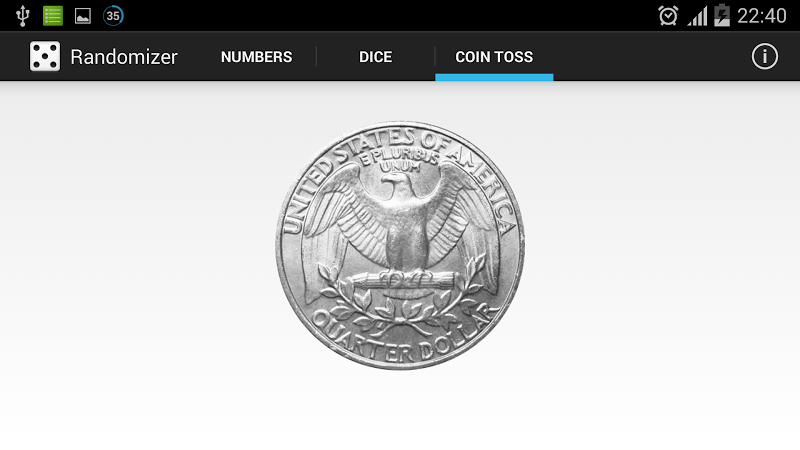Tap the olive branch wreath on the coin
This screenshot has height=450, width=800.
[401, 301]
